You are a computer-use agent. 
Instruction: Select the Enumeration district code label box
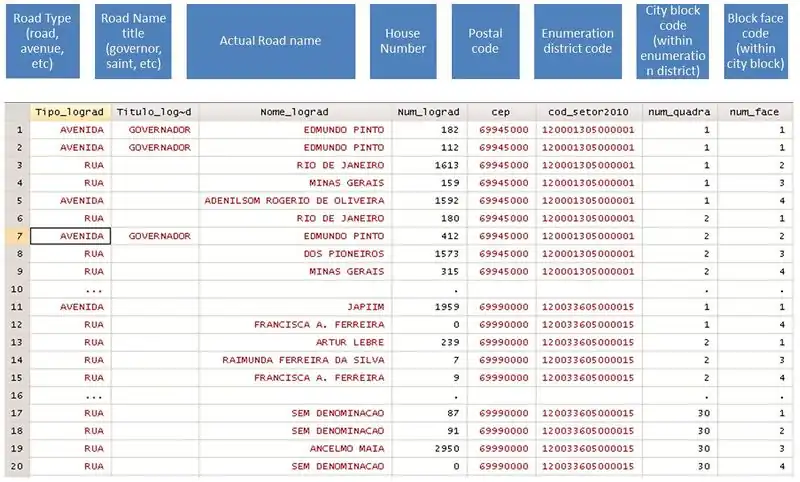point(577,41)
